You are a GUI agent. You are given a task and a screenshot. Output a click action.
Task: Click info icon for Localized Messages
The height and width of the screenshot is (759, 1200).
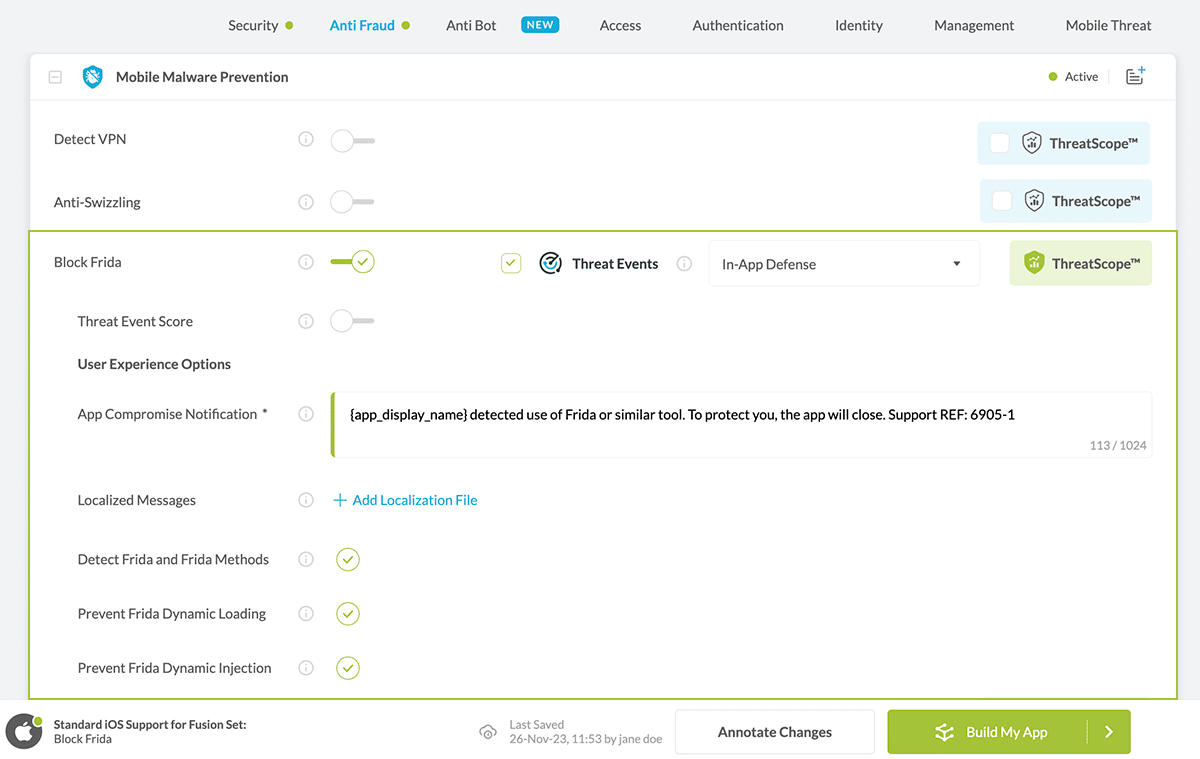(306, 500)
